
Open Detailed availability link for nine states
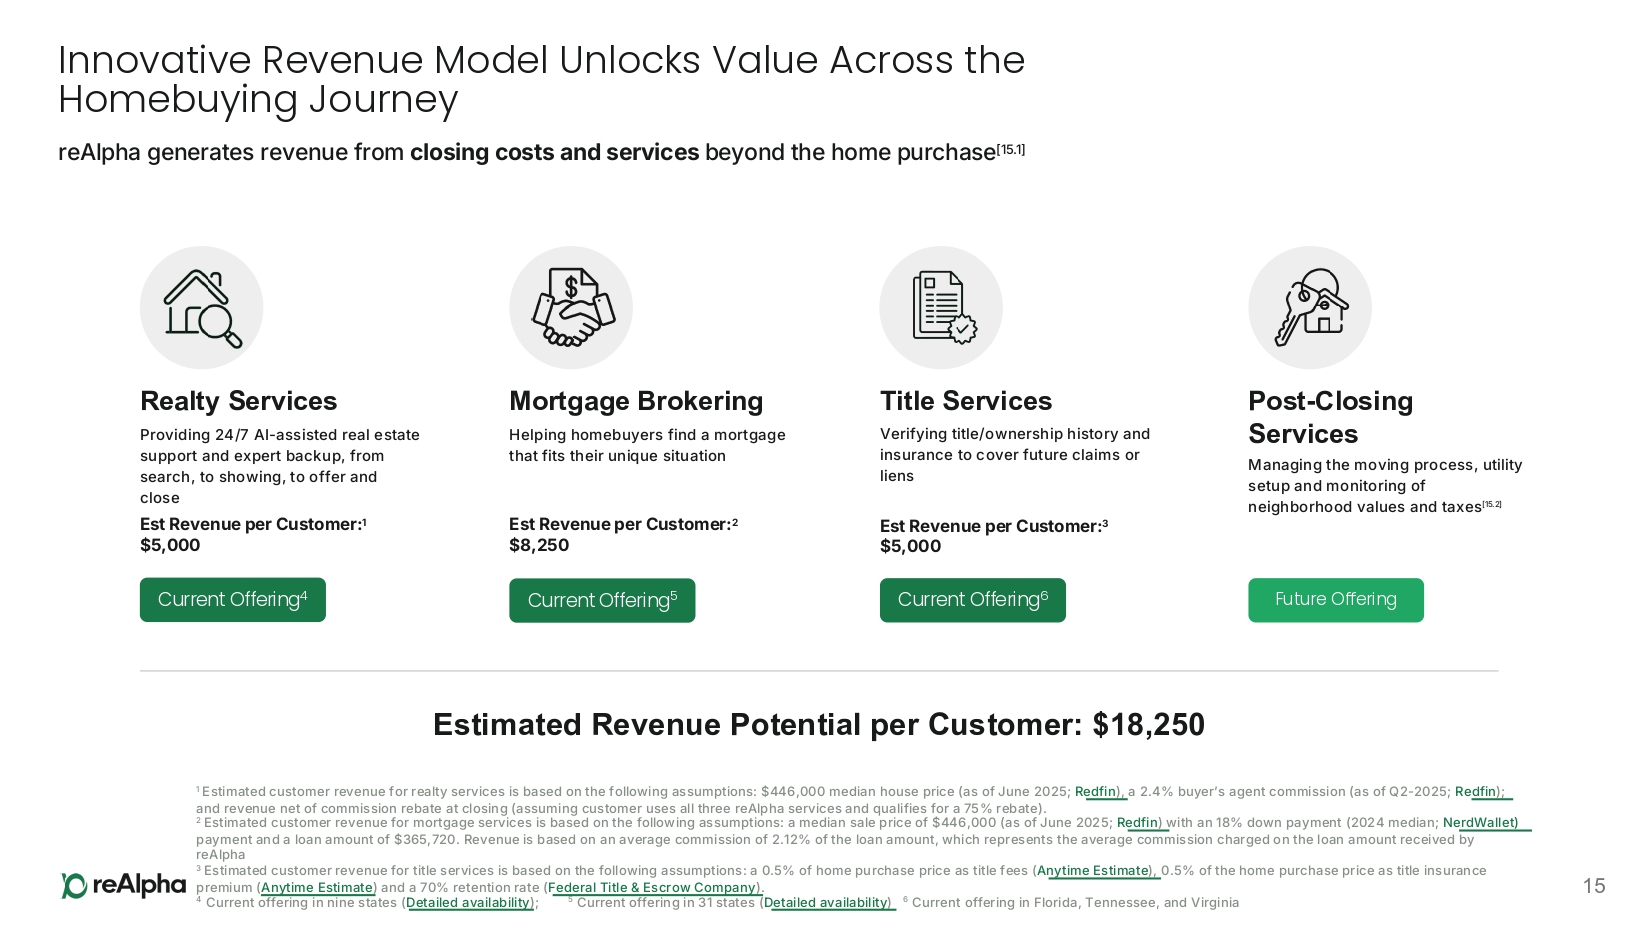pyautogui.click(x=468, y=903)
